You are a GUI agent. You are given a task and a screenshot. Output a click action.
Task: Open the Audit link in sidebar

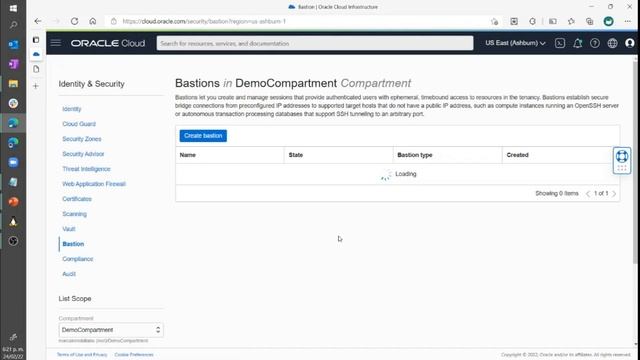69,274
